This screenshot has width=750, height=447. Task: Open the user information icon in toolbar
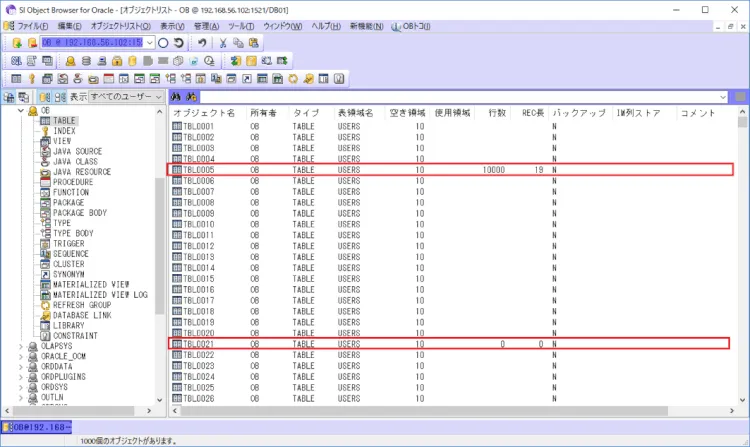70,61
